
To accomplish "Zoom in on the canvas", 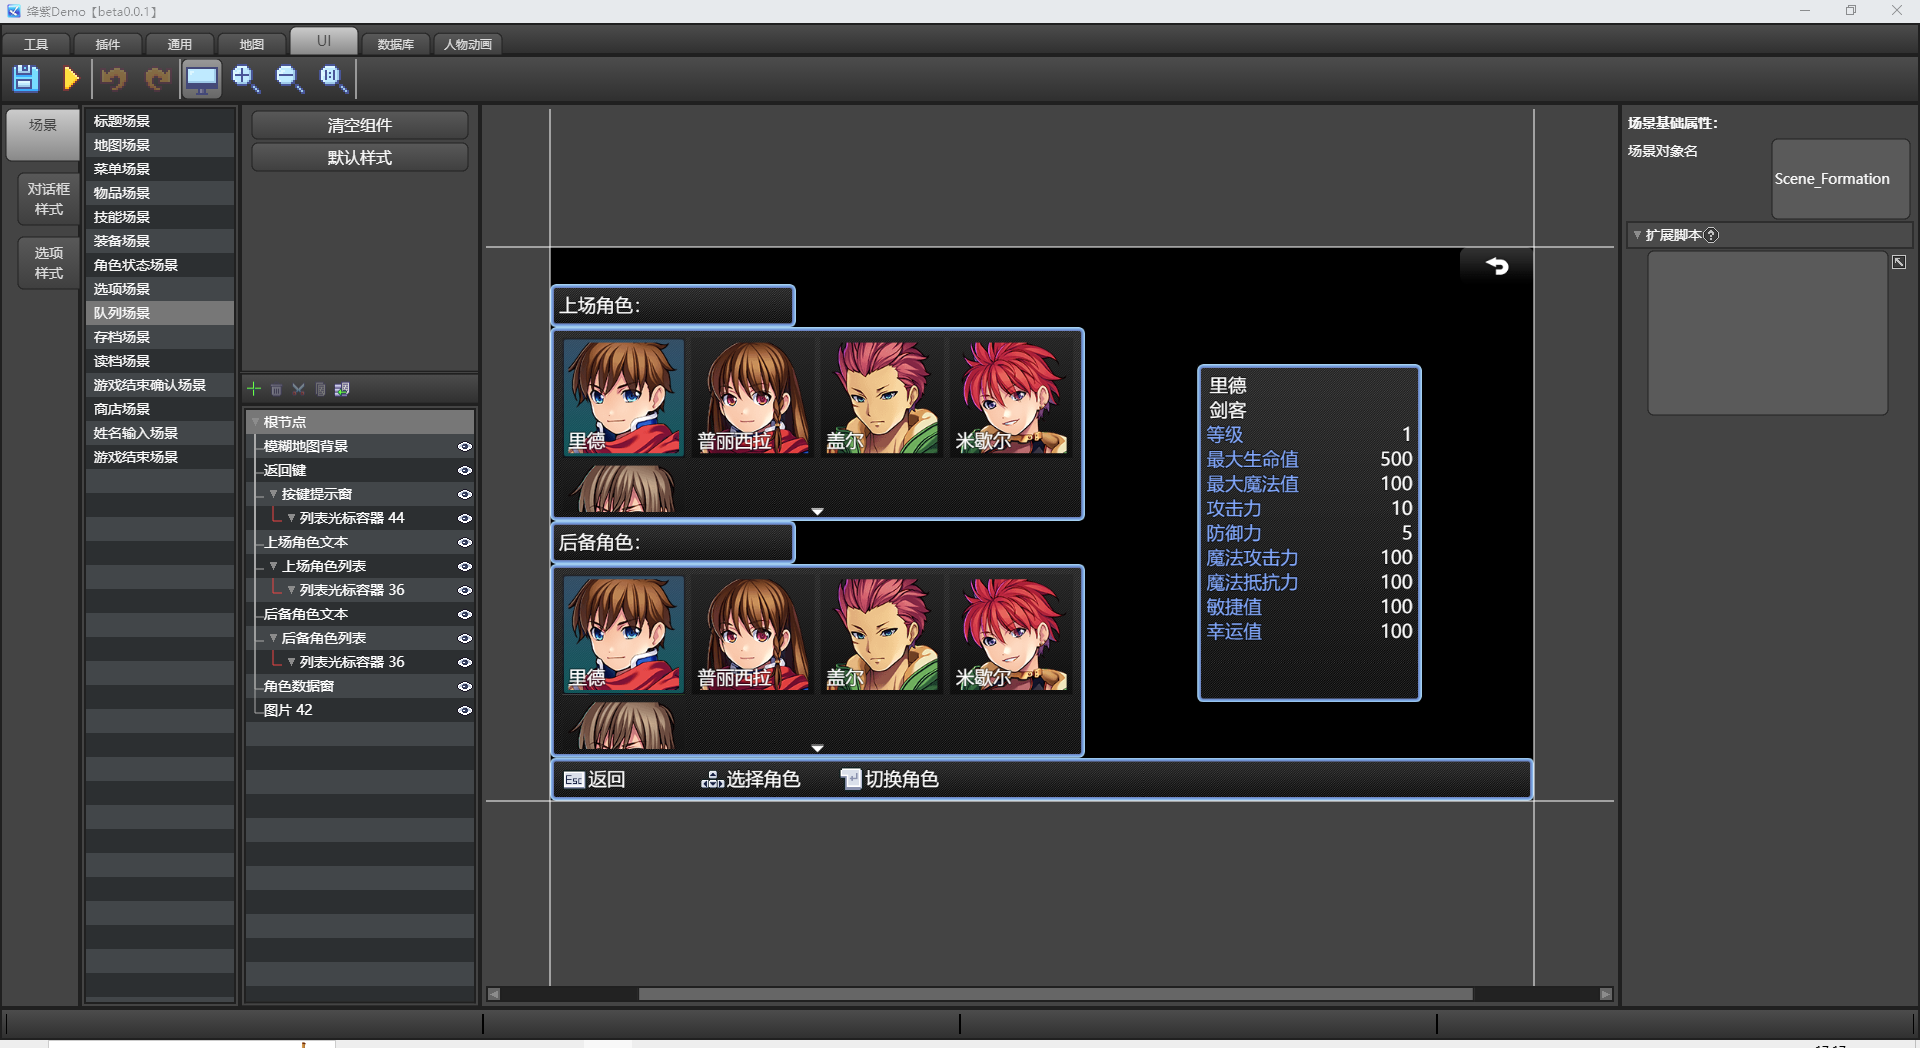I will point(245,78).
